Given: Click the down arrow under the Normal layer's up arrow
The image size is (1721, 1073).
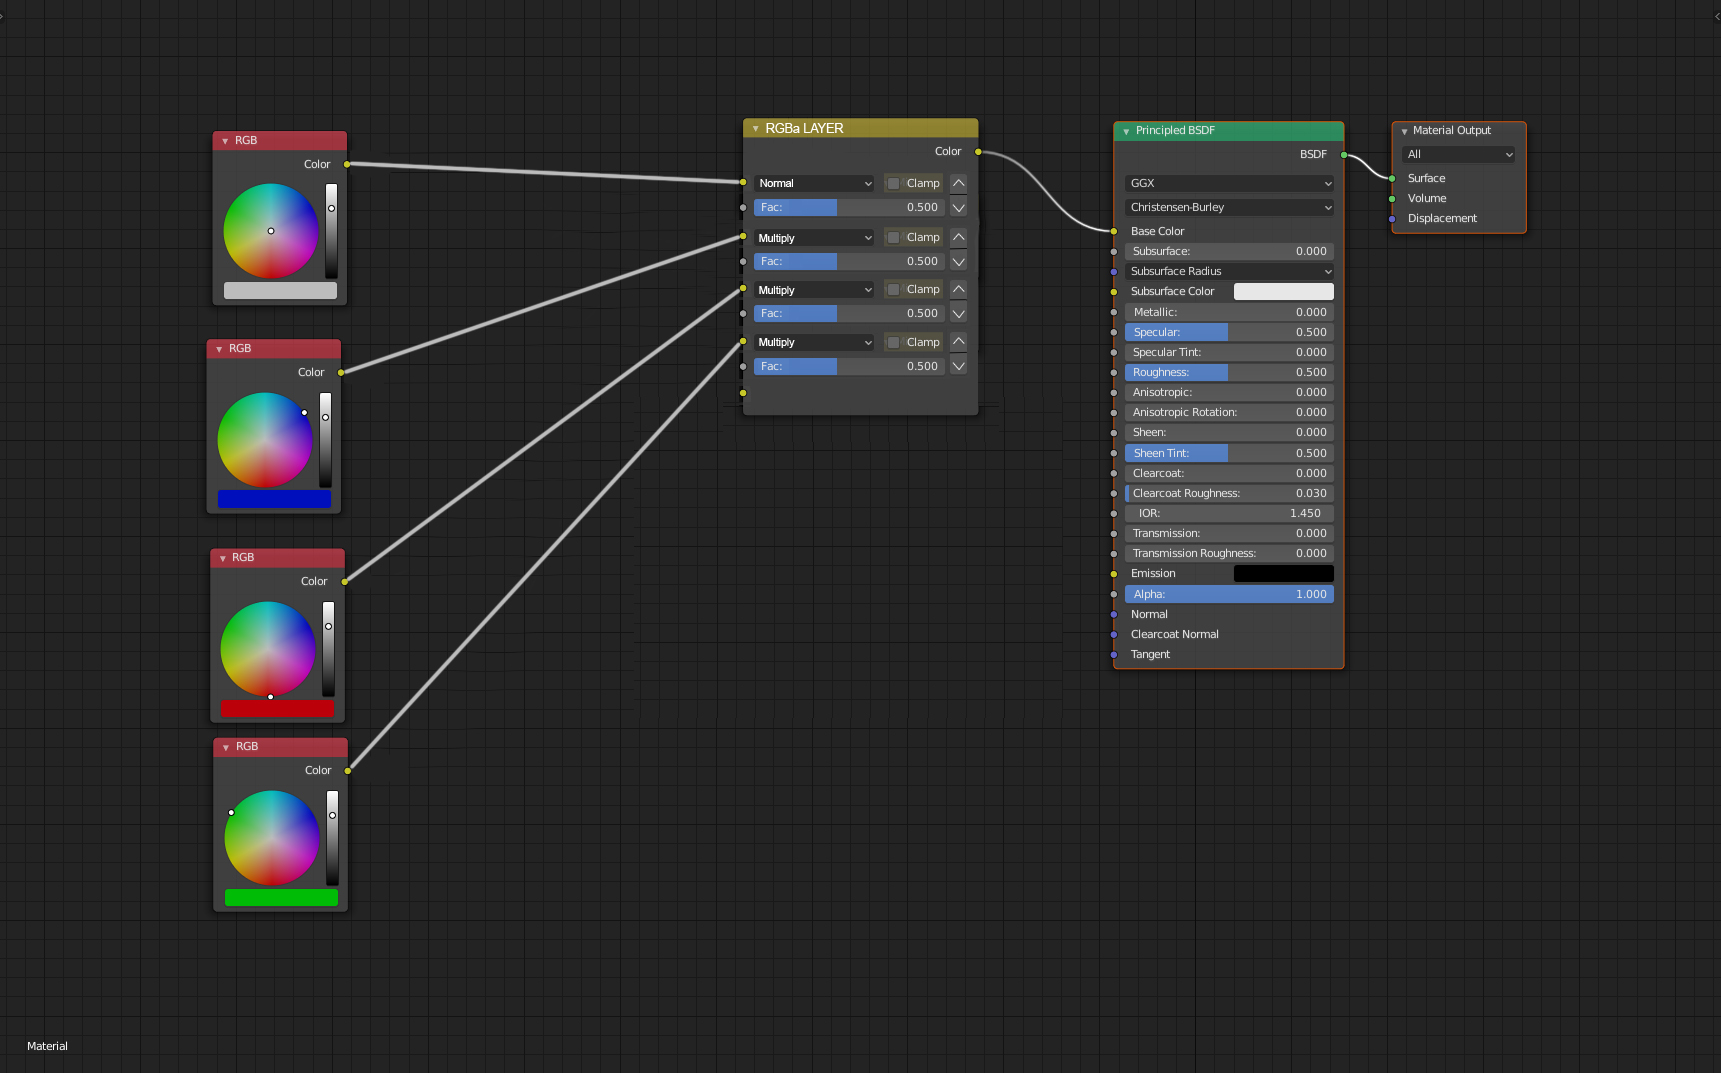Looking at the screenshot, I should click(958, 208).
